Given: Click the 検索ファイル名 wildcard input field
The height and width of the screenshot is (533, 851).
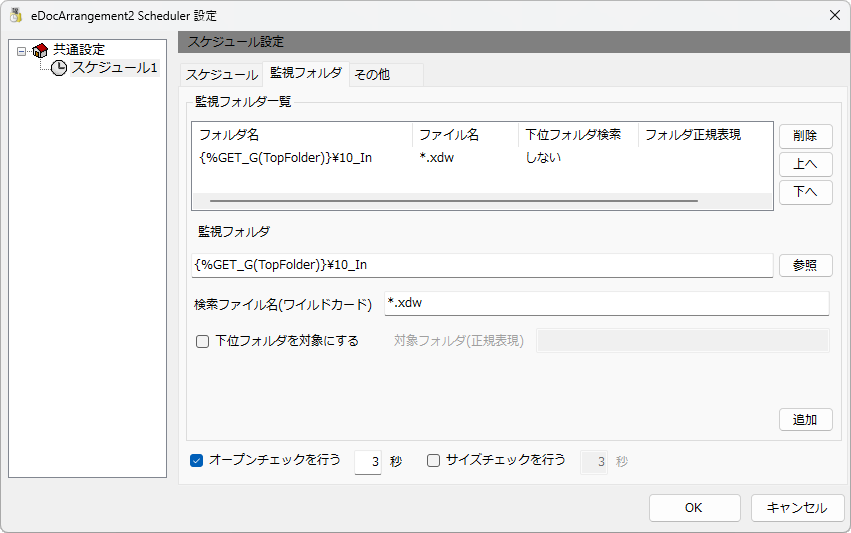Looking at the screenshot, I should (607, 303).
